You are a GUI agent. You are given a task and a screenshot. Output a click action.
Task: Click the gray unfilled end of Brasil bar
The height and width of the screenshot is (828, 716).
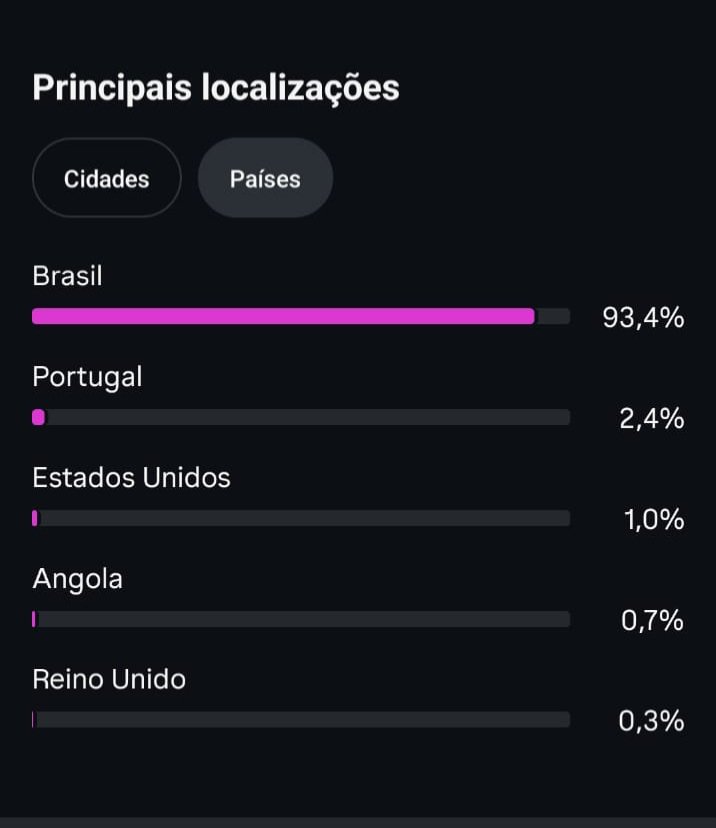553,316
